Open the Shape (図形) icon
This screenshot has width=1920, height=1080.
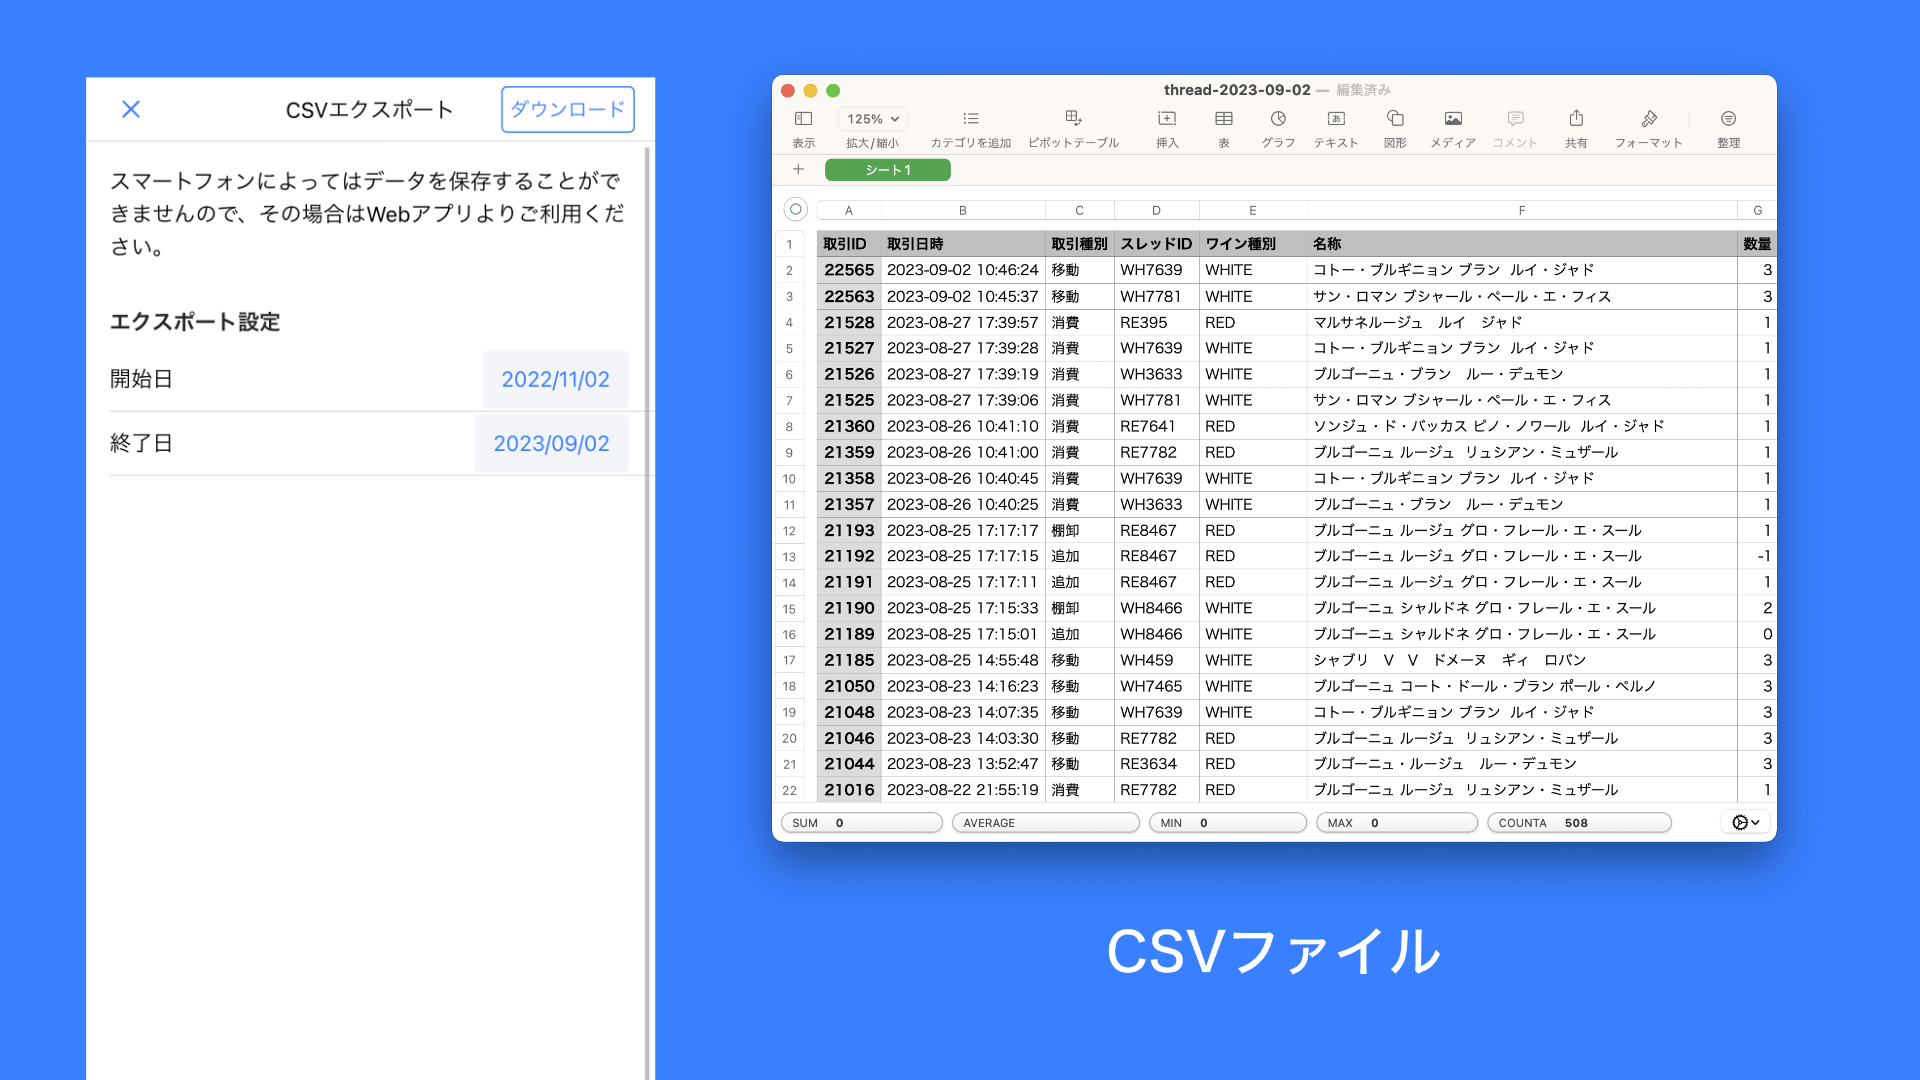(1395, 119)
